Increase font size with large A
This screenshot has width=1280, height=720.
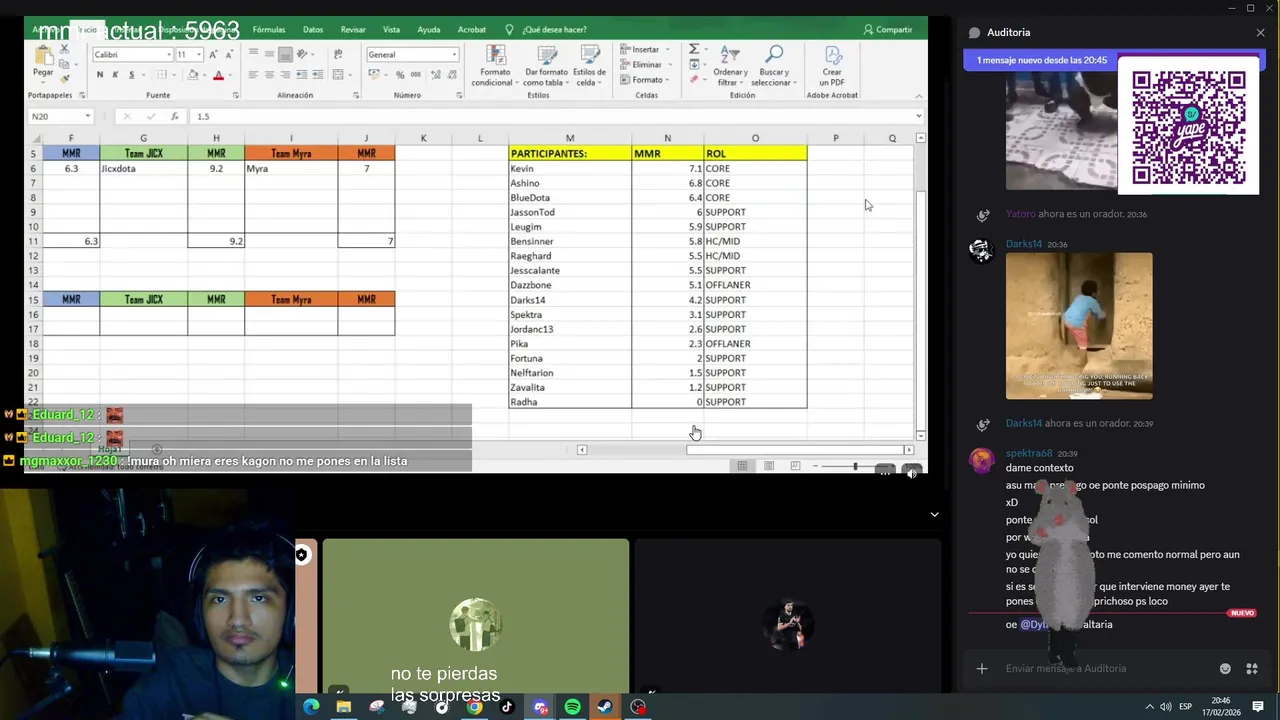tap(215, 54)
